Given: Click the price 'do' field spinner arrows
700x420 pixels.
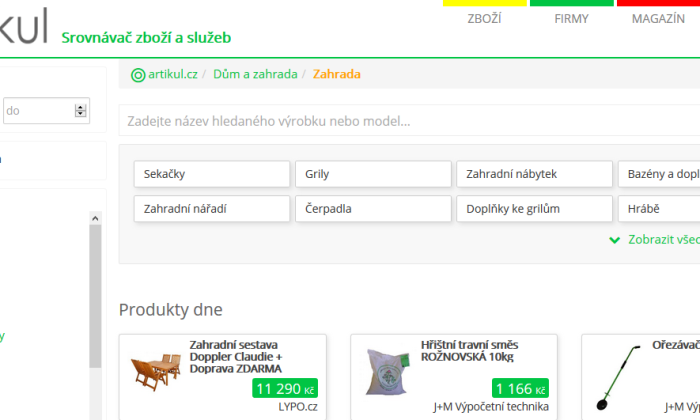Looking at the screenshot, I should click(80, 111).
